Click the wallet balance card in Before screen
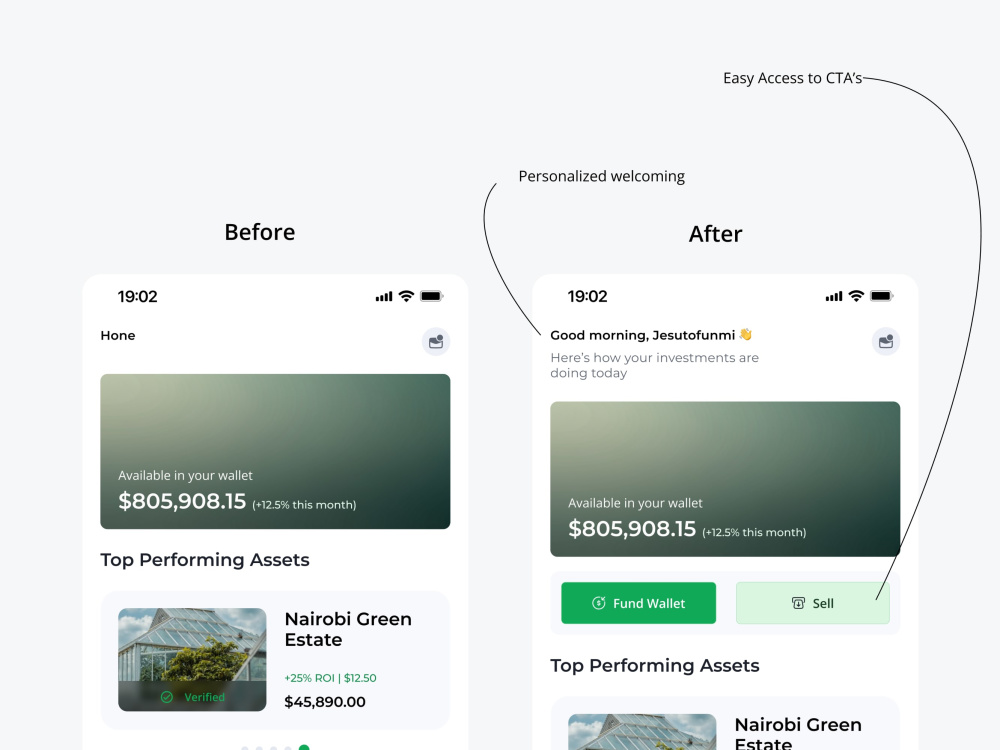Screen dimensions: 1000x750 coord(276,452)
